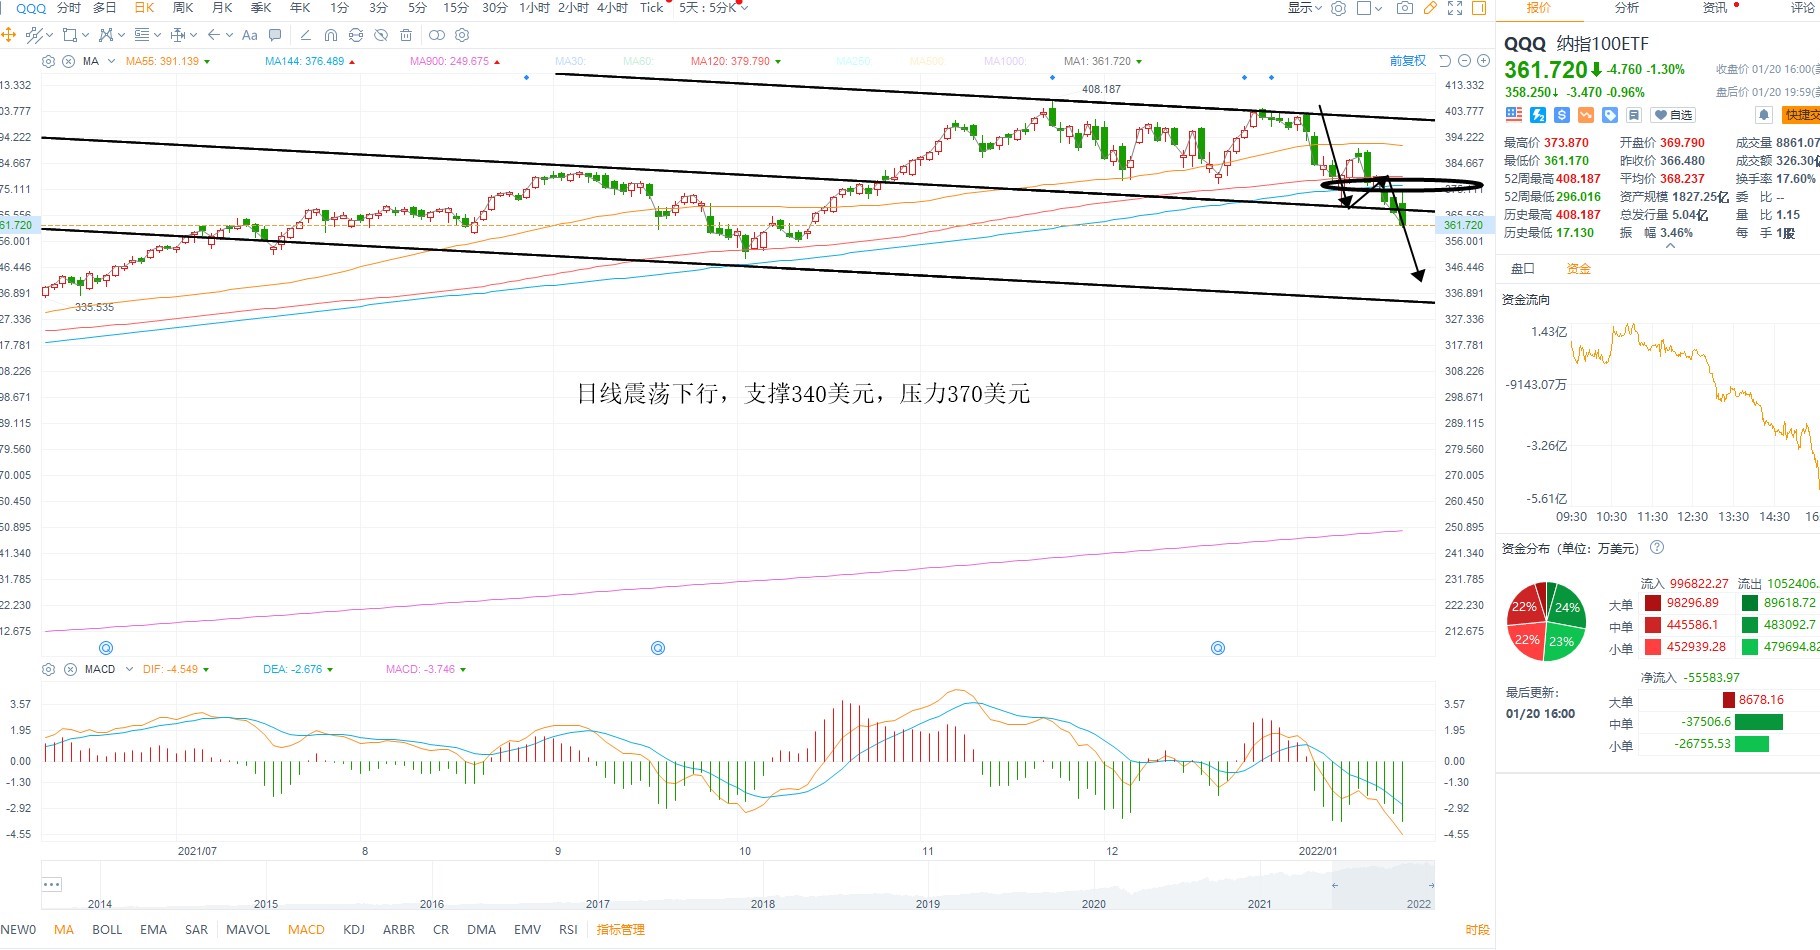Click the eraser/line edit tool
The width and height of the screenshot is (1820, 950).
[306, 35]
